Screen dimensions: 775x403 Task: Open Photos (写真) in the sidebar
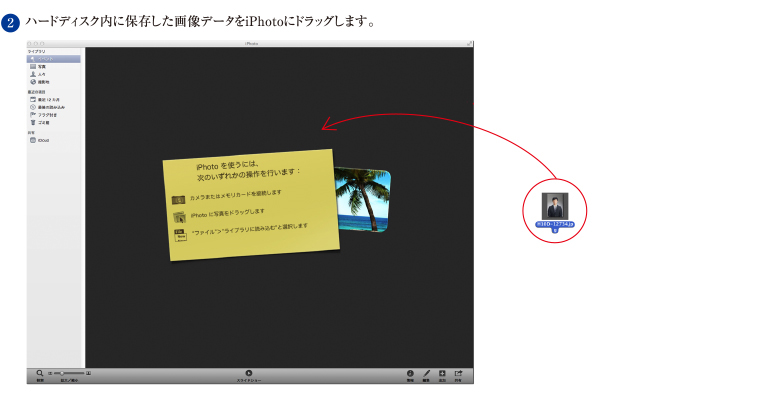(x=53, y=66)
